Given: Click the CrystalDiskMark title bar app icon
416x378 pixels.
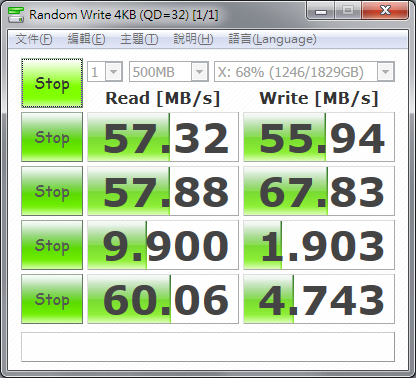Looking at the screenshot, I should pos(16,14).
